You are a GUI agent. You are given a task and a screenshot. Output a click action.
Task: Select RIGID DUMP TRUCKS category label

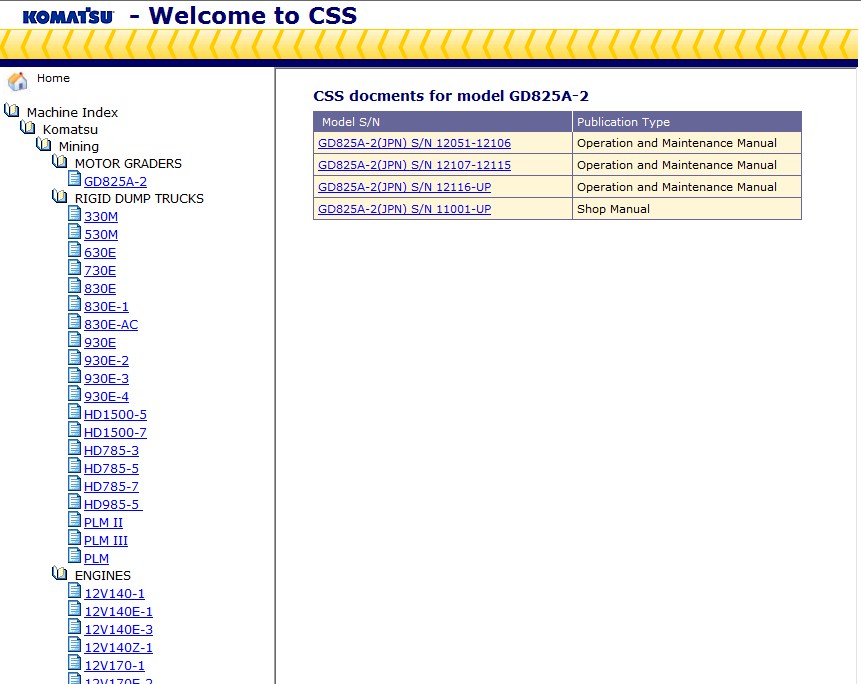(x=139, y=198)
